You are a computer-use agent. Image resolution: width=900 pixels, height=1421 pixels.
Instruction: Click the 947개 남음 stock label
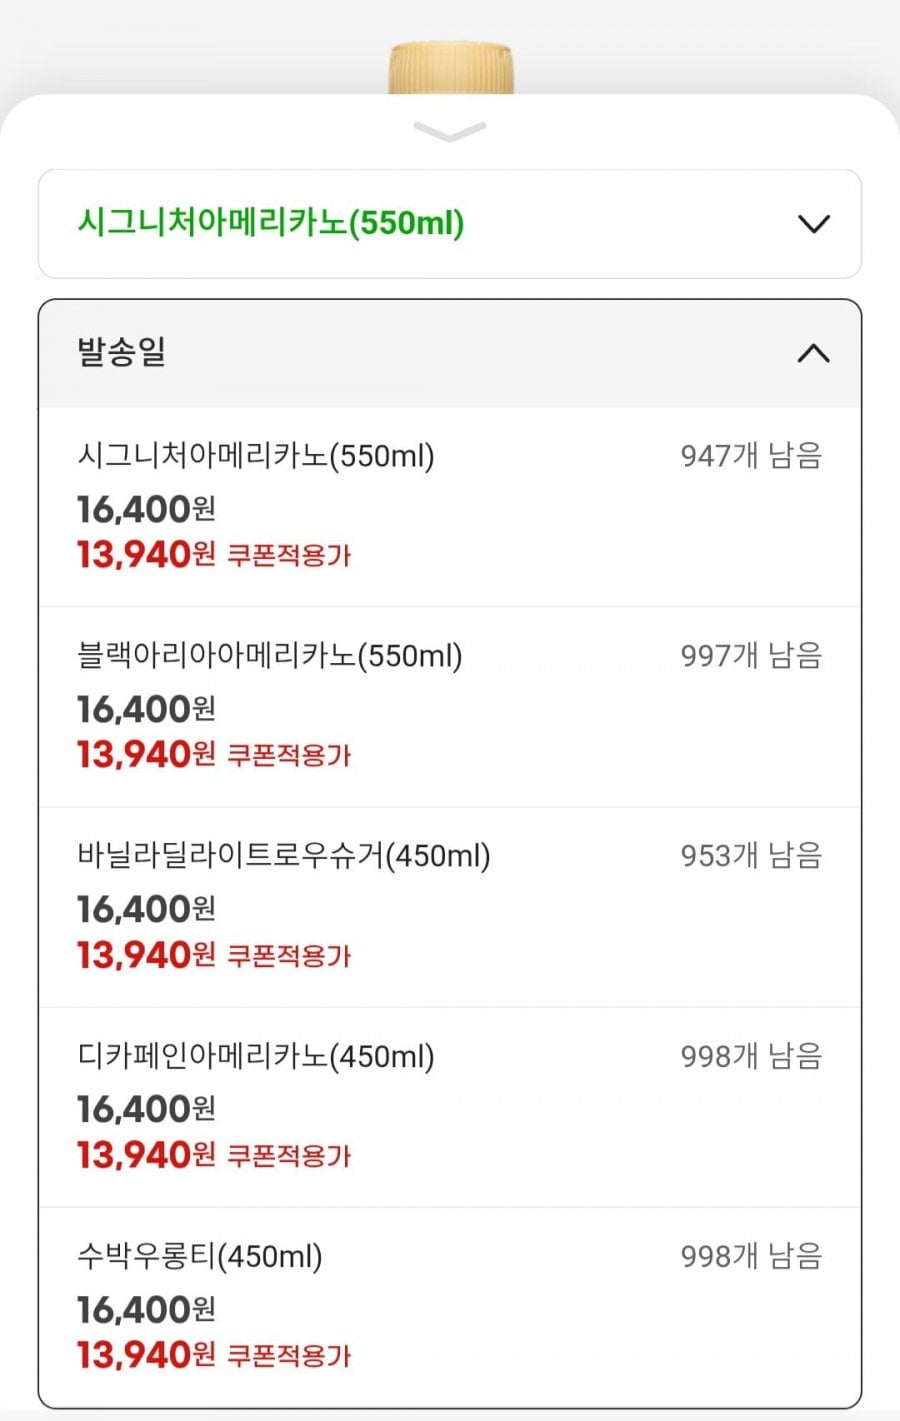pos(751,456)
